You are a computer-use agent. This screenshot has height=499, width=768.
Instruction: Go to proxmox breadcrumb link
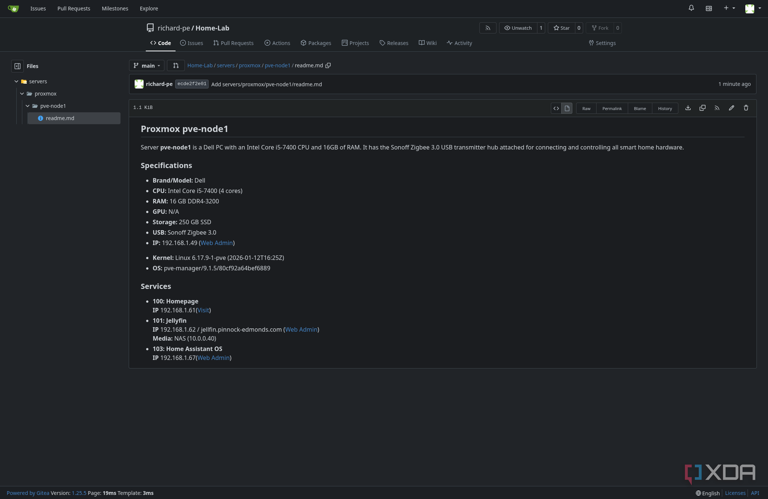249,66
